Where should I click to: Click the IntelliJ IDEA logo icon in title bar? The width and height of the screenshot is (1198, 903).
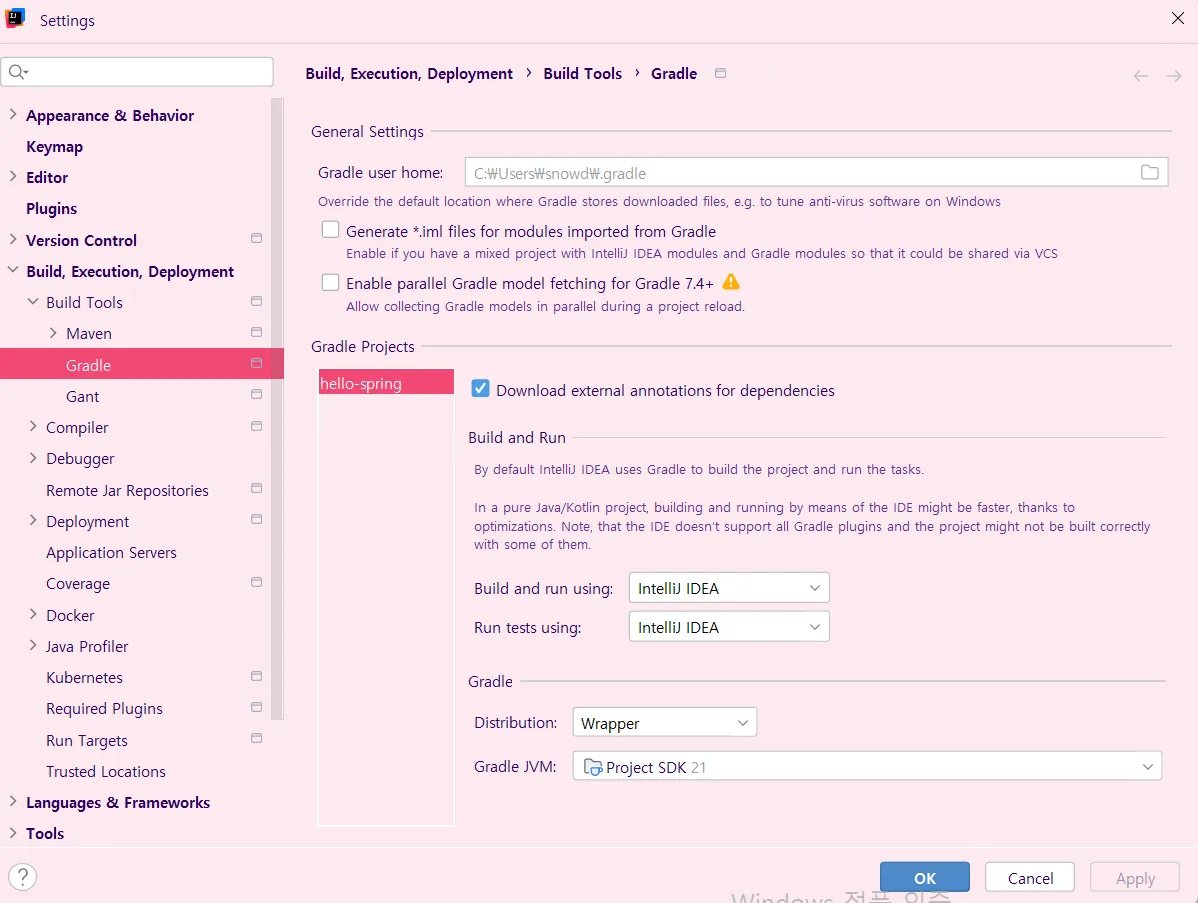pyautogui.click(x=15, y=18)
